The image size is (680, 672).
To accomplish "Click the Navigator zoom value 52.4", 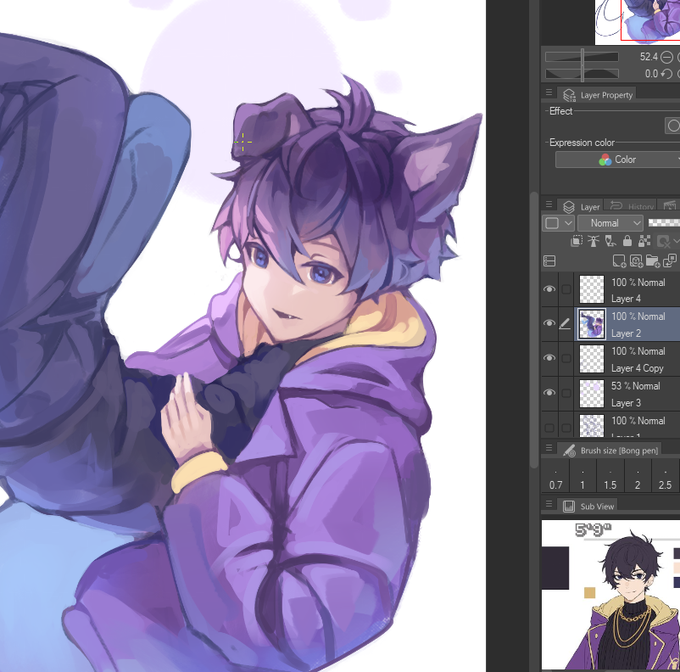I will tap(648, 57).
